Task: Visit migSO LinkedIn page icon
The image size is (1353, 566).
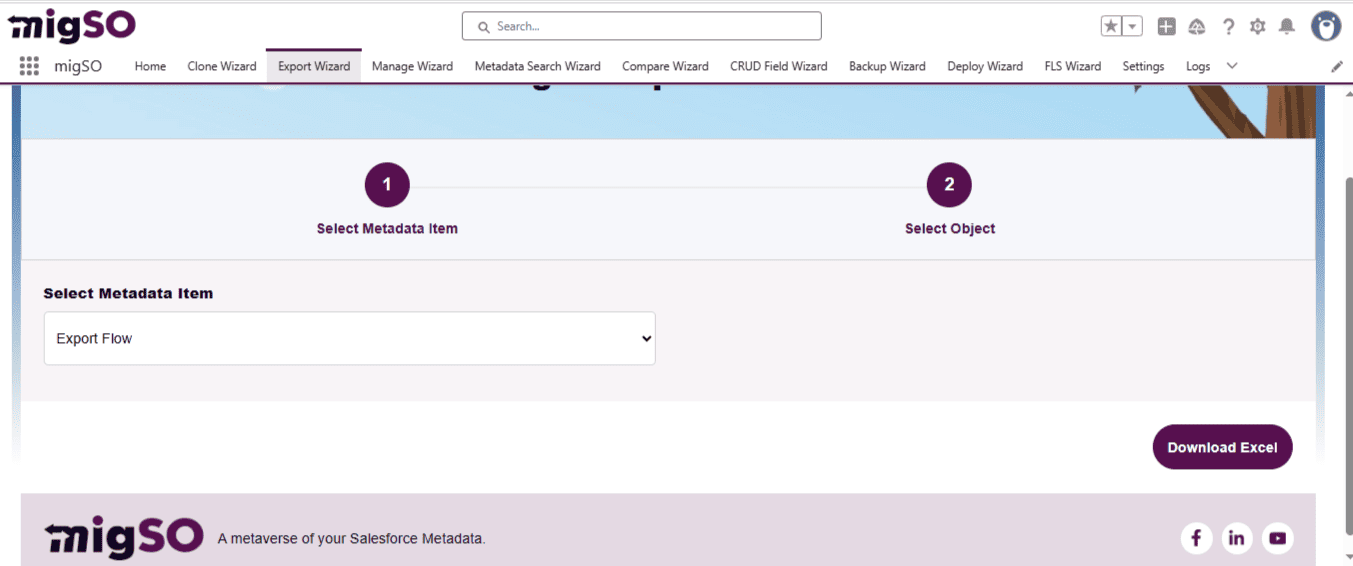Action: coord(1236,538)
